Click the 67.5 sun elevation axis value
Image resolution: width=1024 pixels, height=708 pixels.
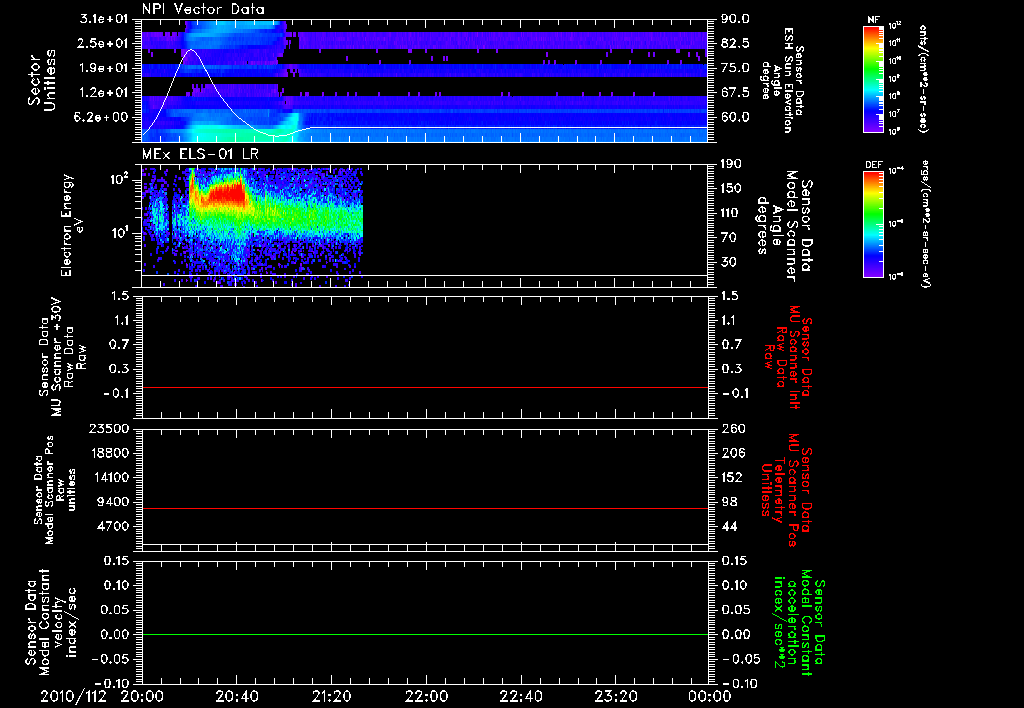coord(735,93)
